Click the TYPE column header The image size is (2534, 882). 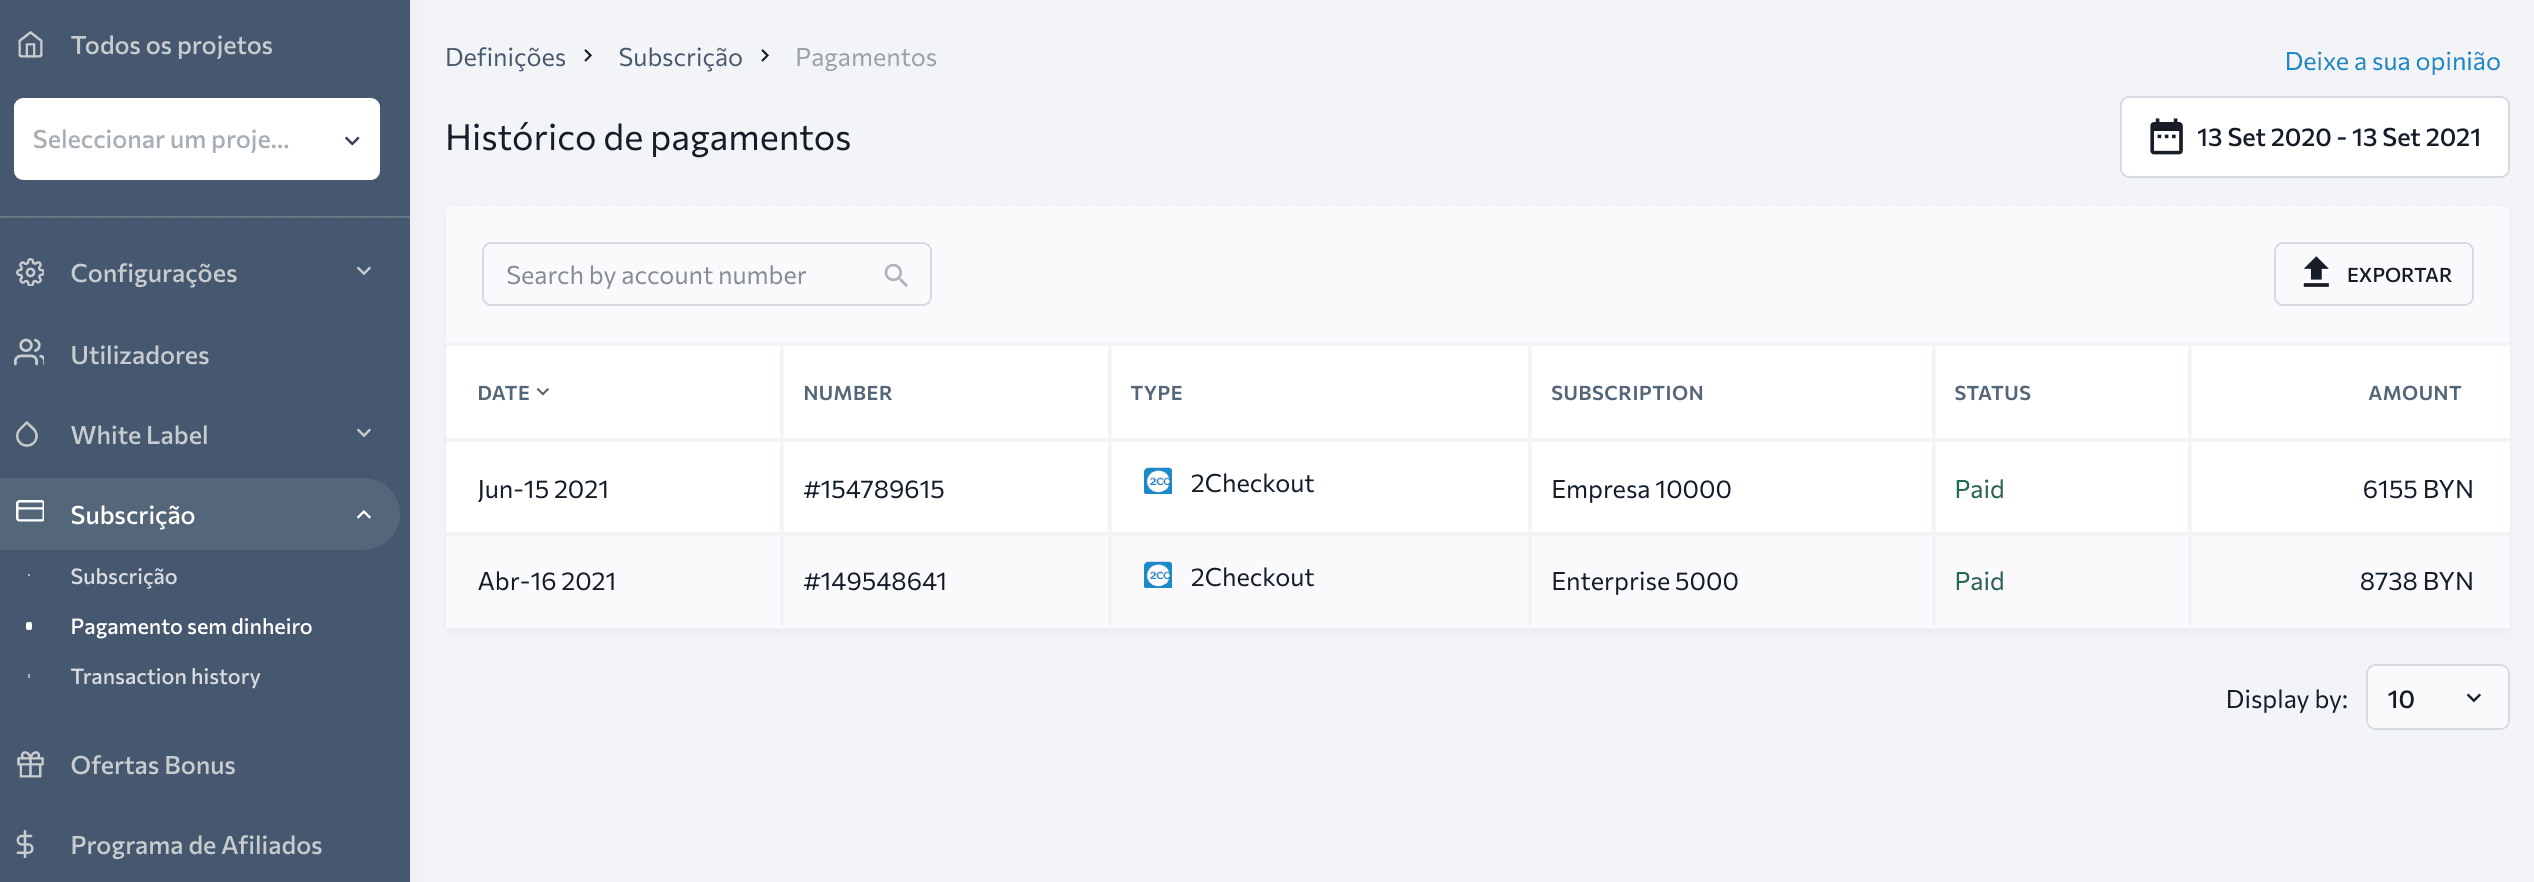click(x=1156, y=393)
